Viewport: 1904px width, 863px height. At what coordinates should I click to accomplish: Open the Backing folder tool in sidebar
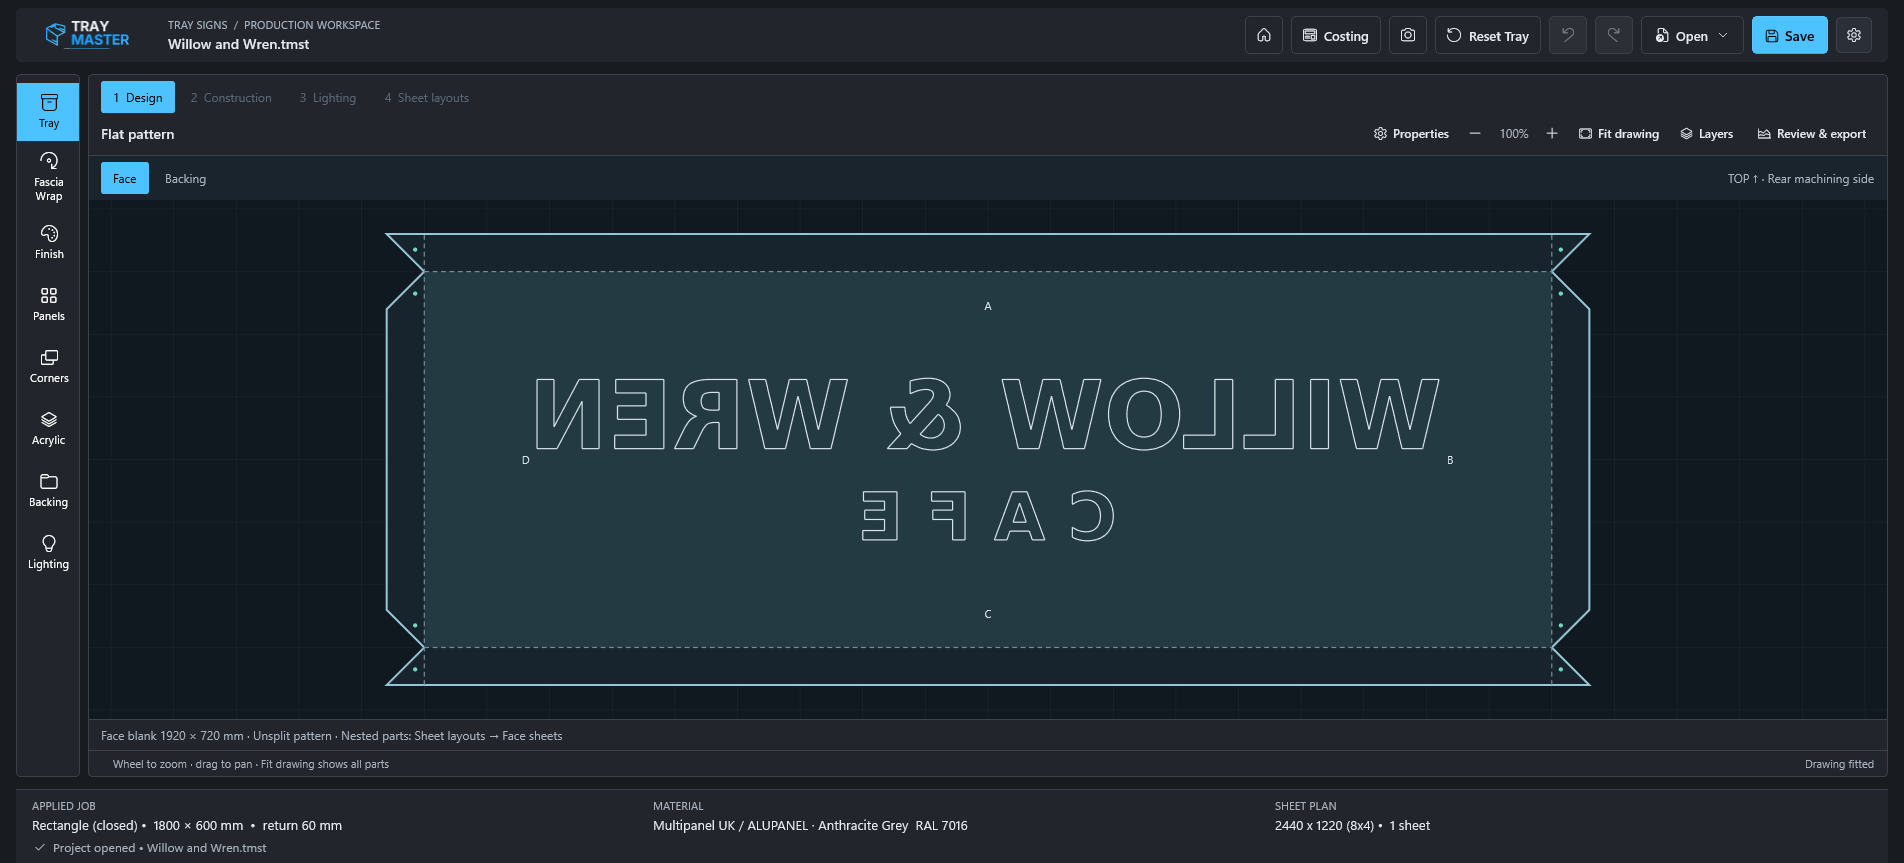(x=48, y=490)
